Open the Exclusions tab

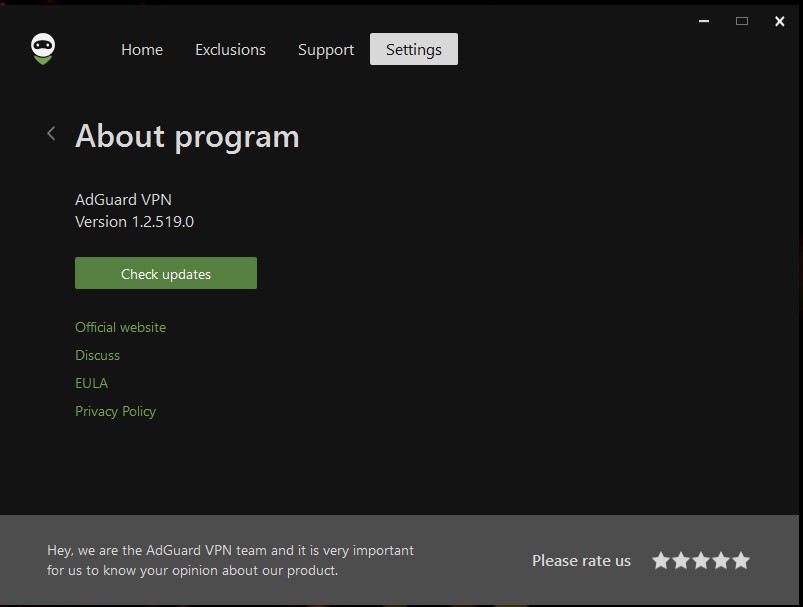(230, 49)
